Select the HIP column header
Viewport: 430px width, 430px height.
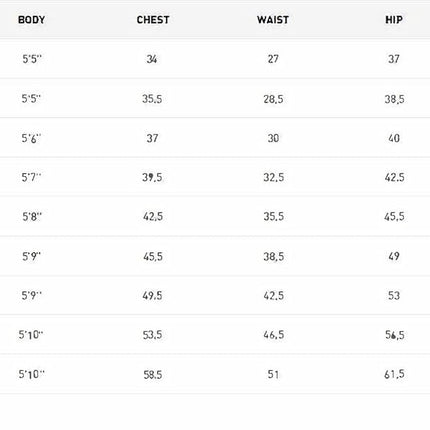pyautogui.click(x=394, y=20)
